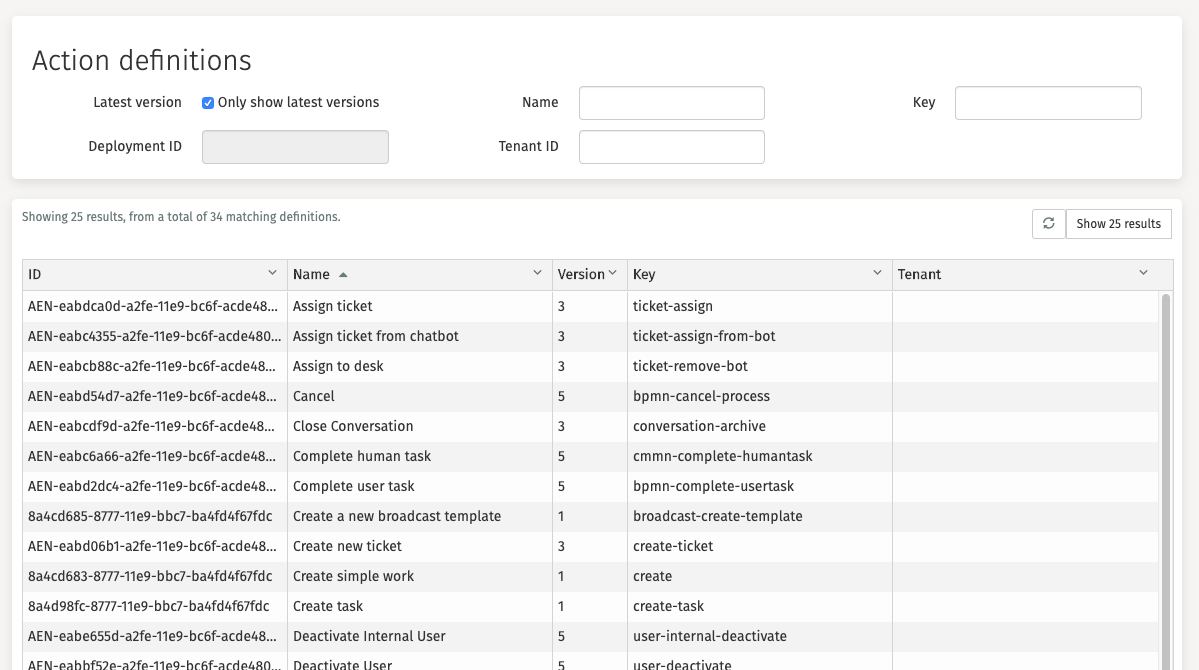Click the refresh results icon

(1048, 224)
